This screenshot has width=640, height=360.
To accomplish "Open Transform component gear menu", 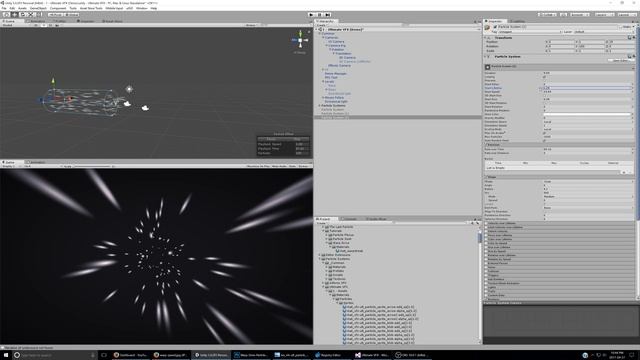I will [x=633, y=38].
